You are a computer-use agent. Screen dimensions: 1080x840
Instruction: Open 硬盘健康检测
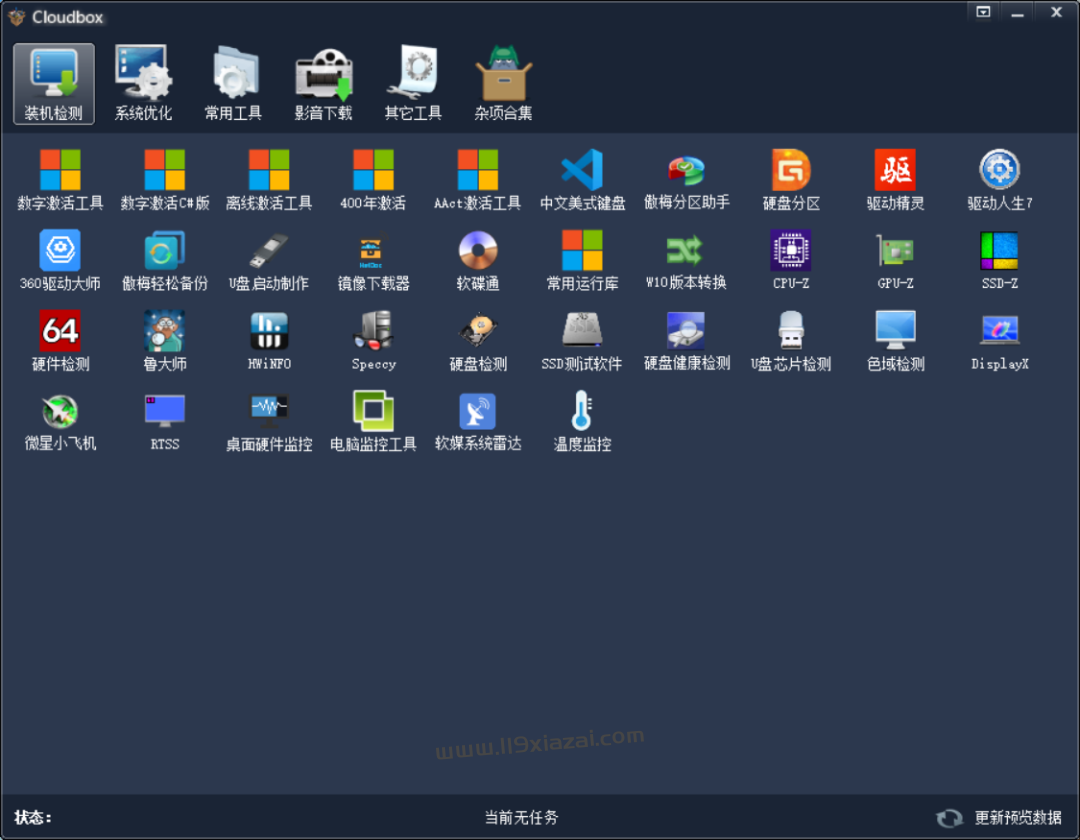coord(687,341)
